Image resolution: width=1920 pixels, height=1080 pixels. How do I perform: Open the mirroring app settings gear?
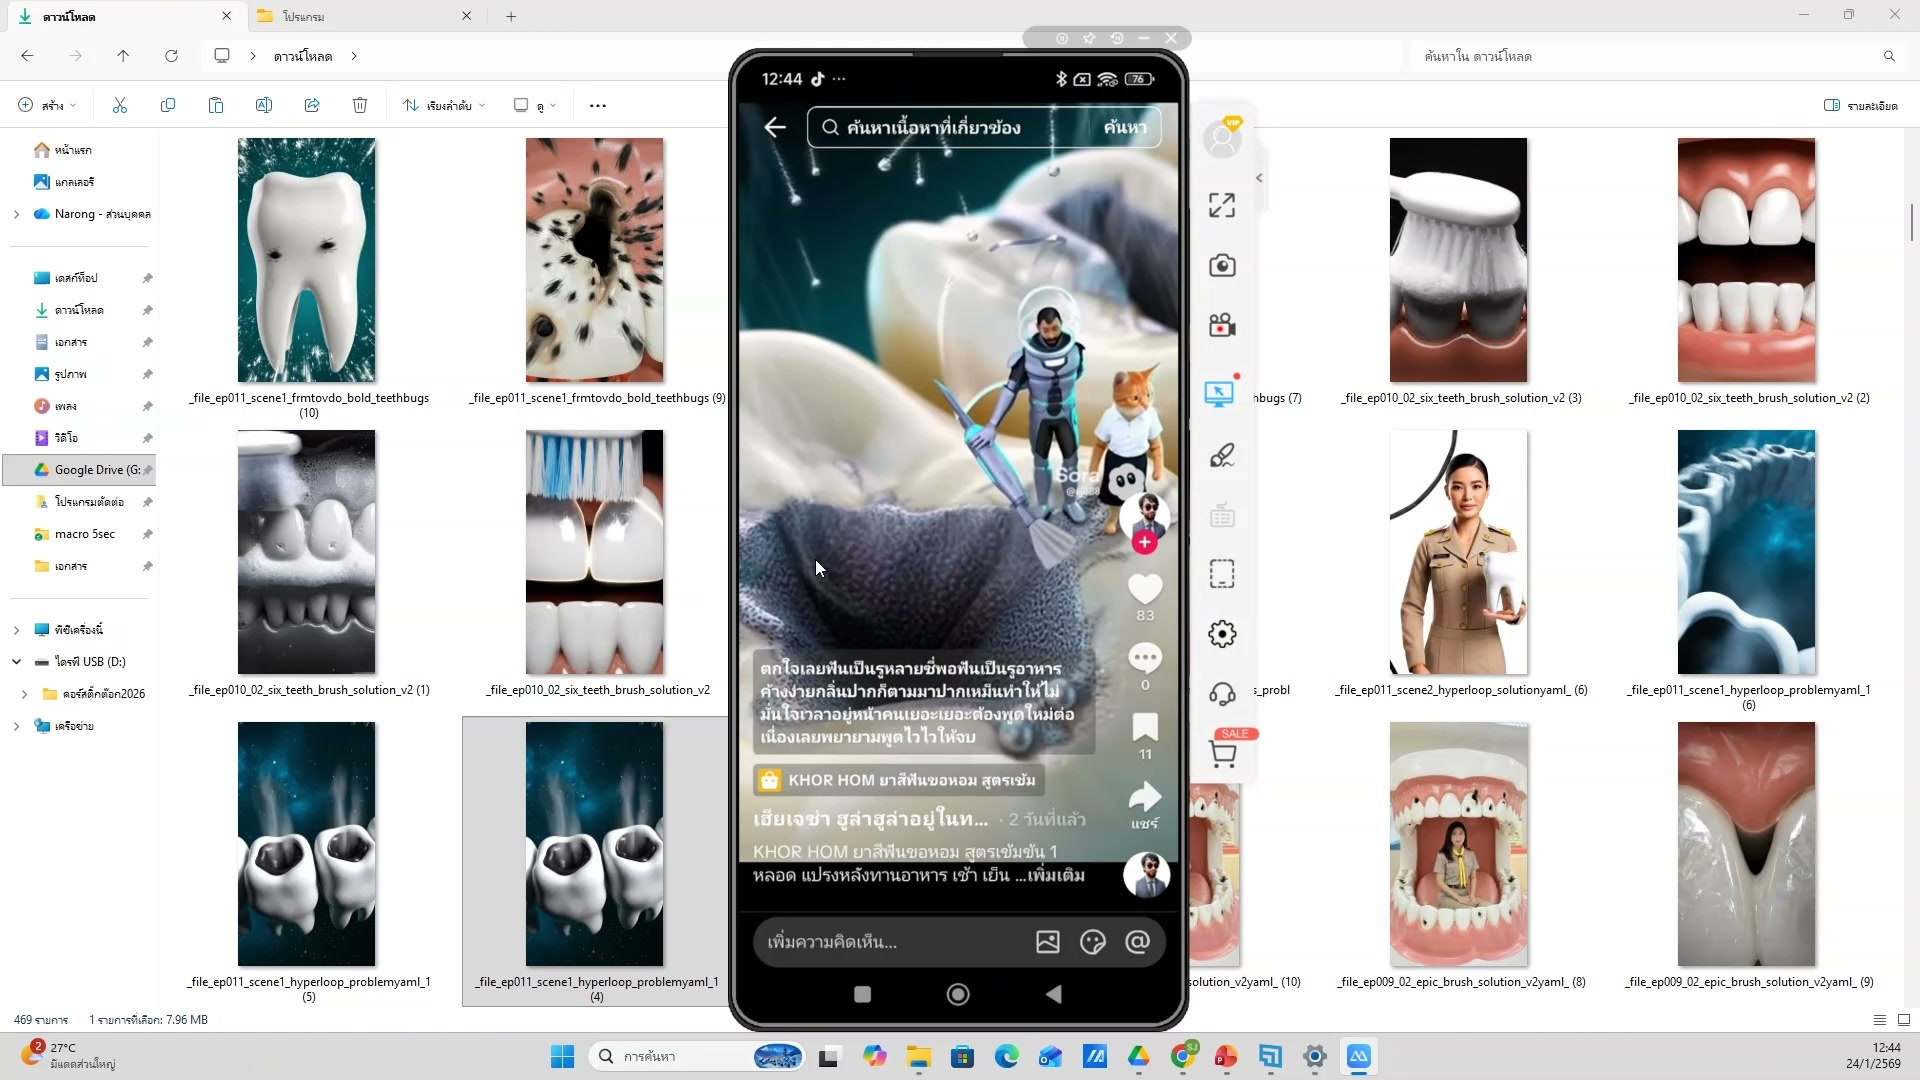(1222, 633)
